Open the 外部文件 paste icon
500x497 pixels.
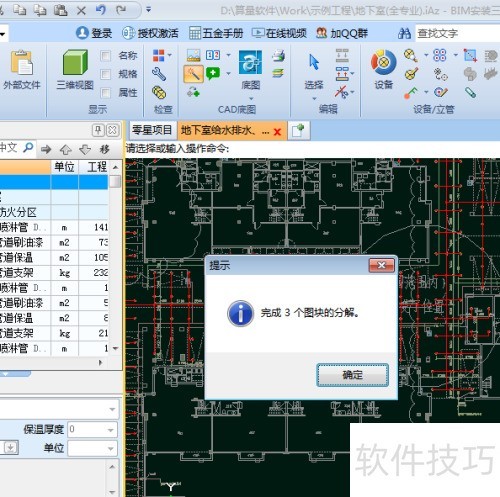tap(22, 63)
